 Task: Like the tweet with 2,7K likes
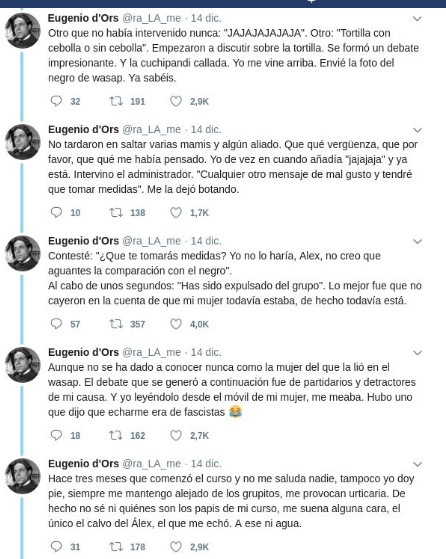175,435
